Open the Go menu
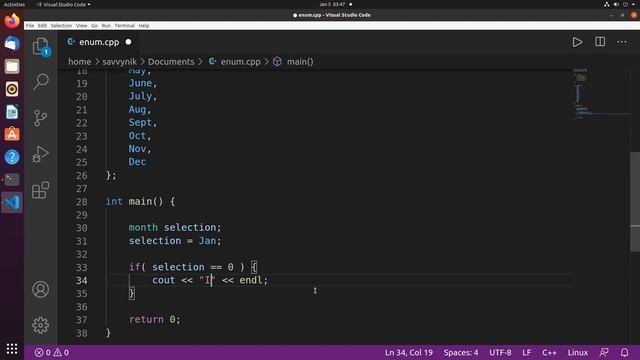 (94, 25)
